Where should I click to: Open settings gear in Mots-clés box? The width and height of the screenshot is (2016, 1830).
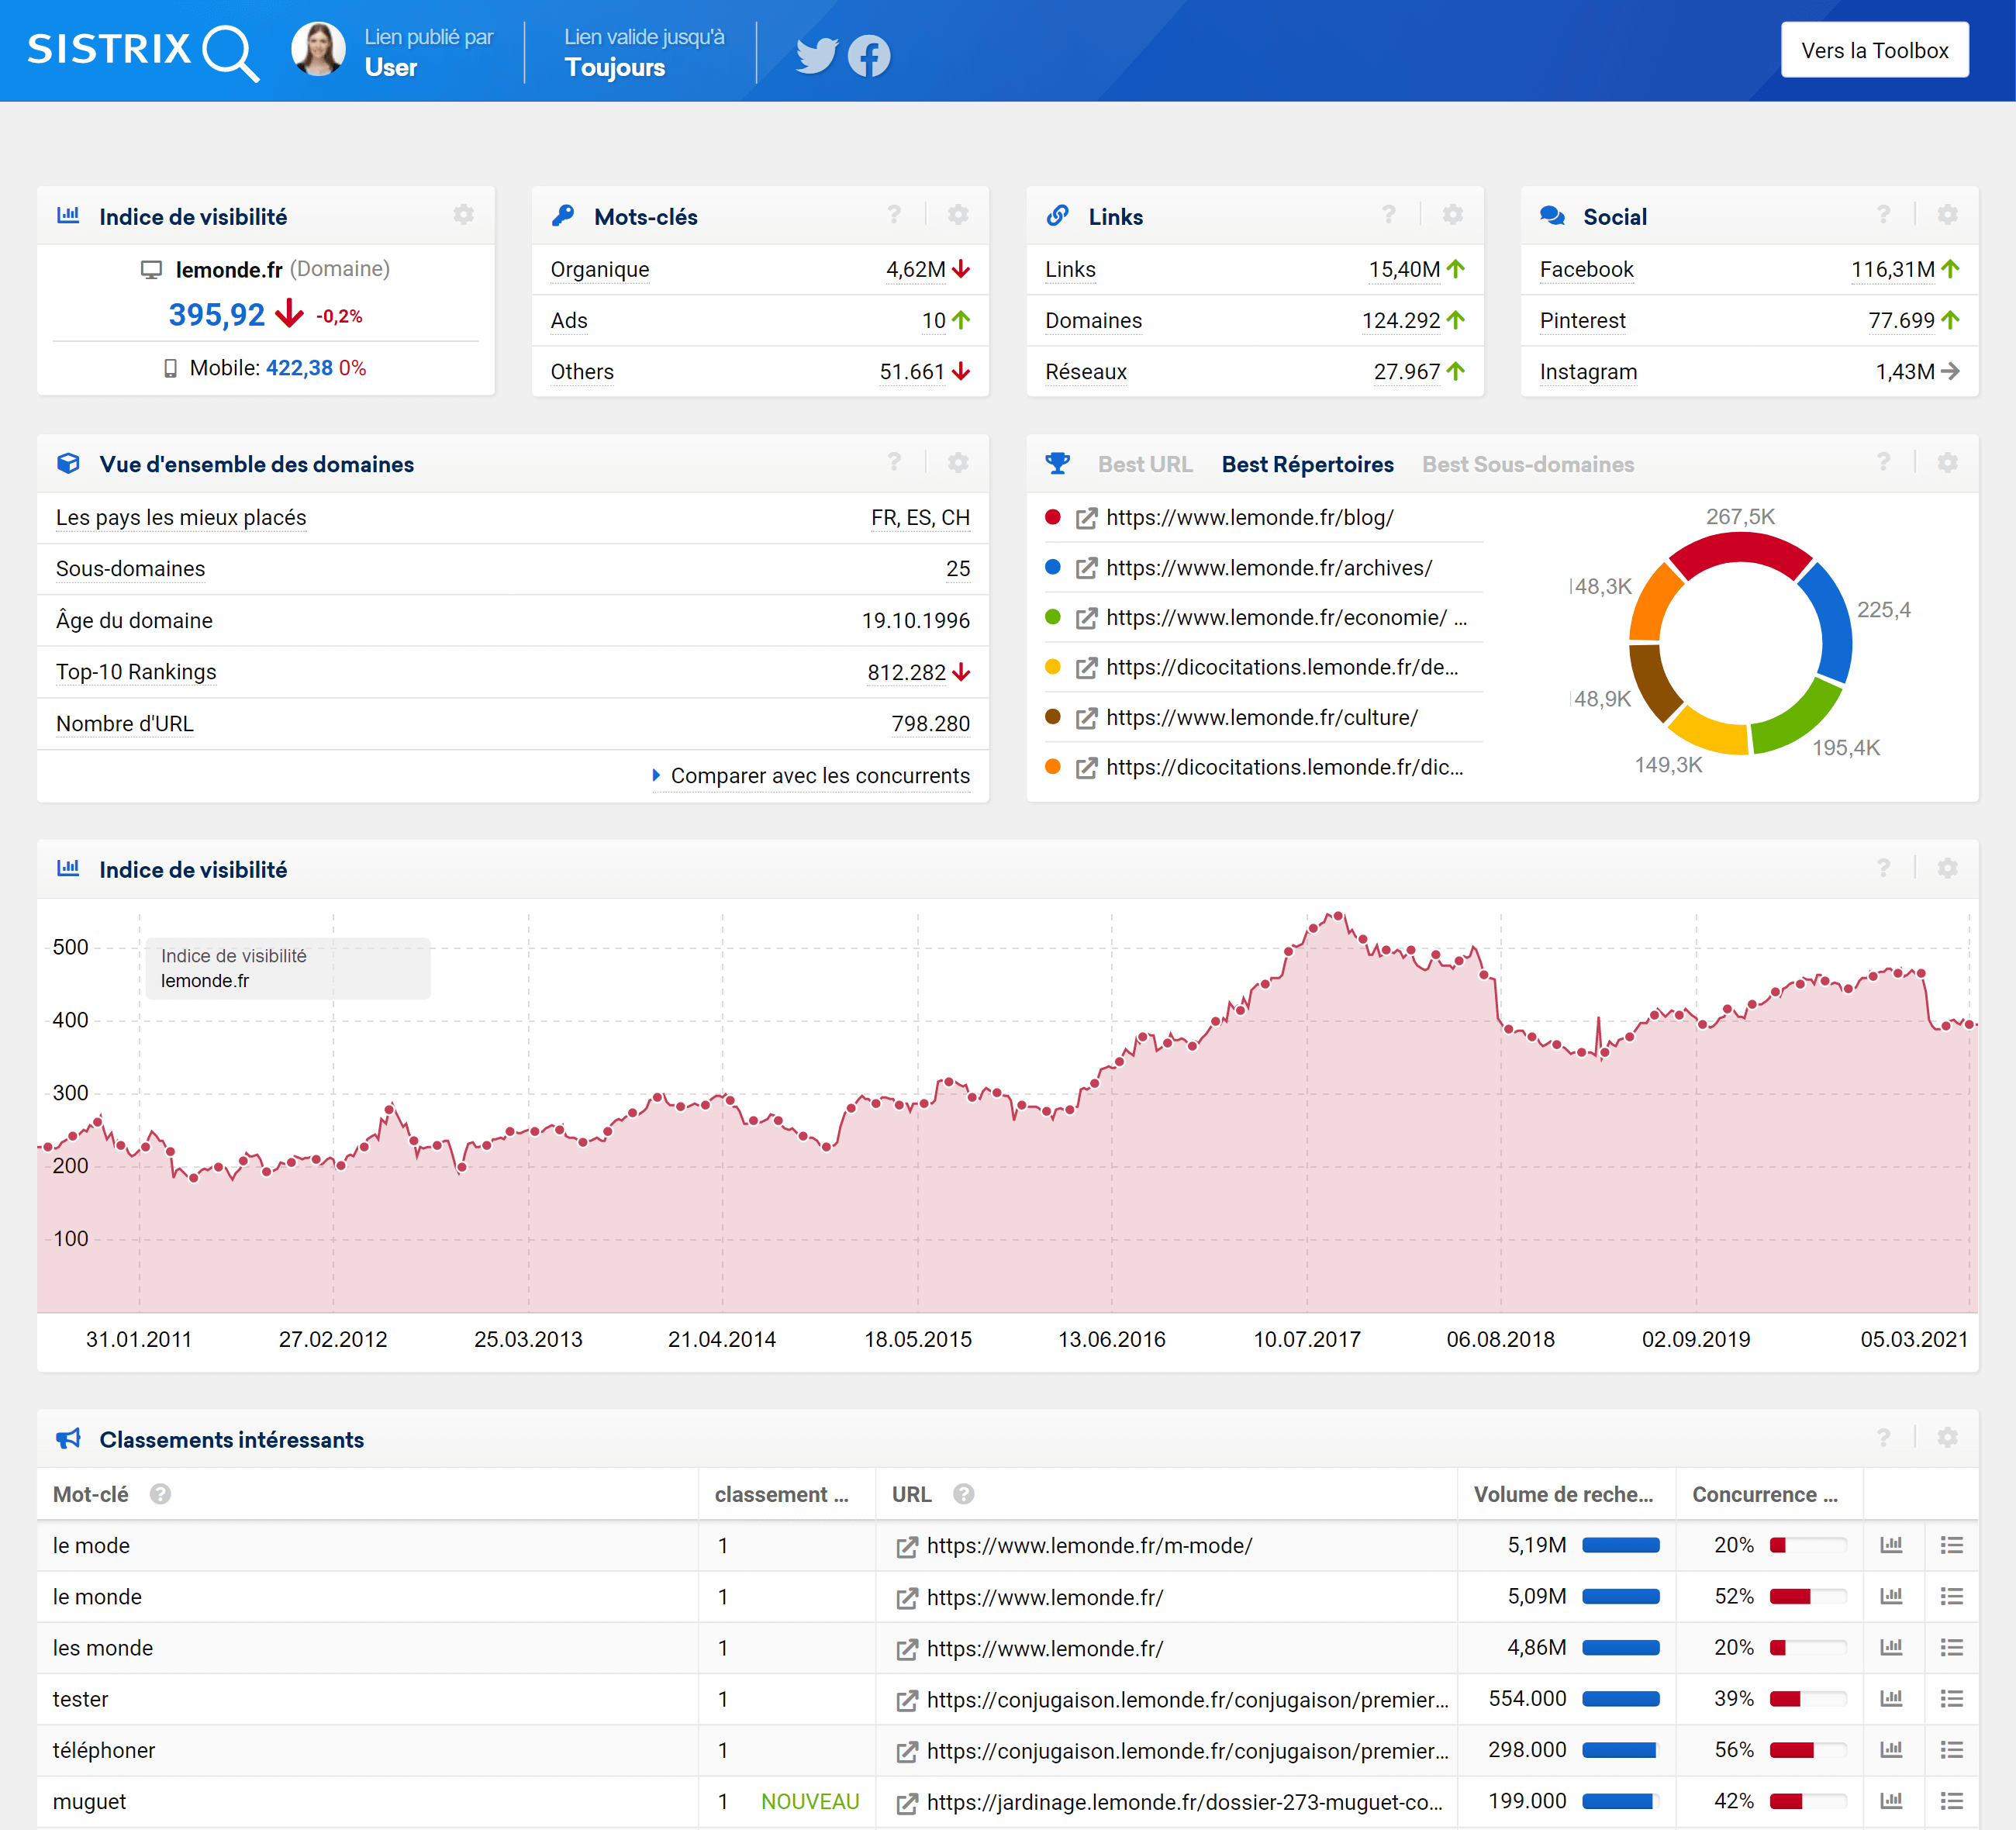pyautogui.click(x=958, y=215)
